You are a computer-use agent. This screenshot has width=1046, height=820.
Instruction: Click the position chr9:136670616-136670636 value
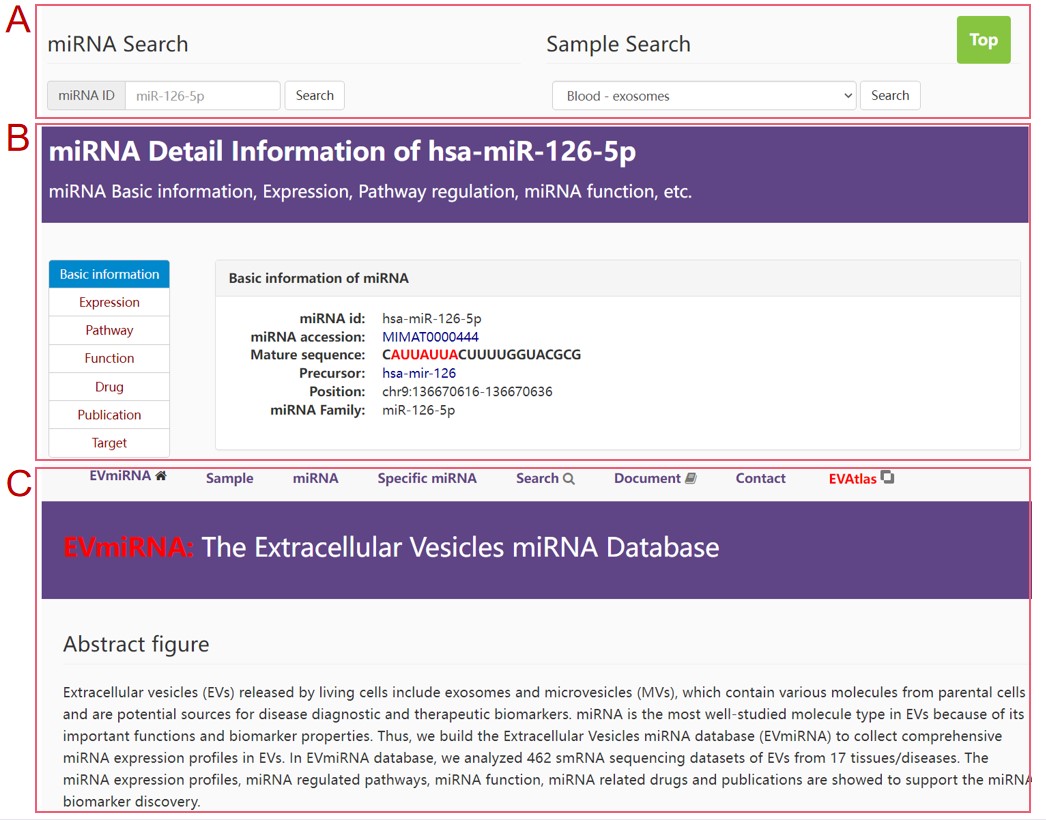[x=467, y=392]
